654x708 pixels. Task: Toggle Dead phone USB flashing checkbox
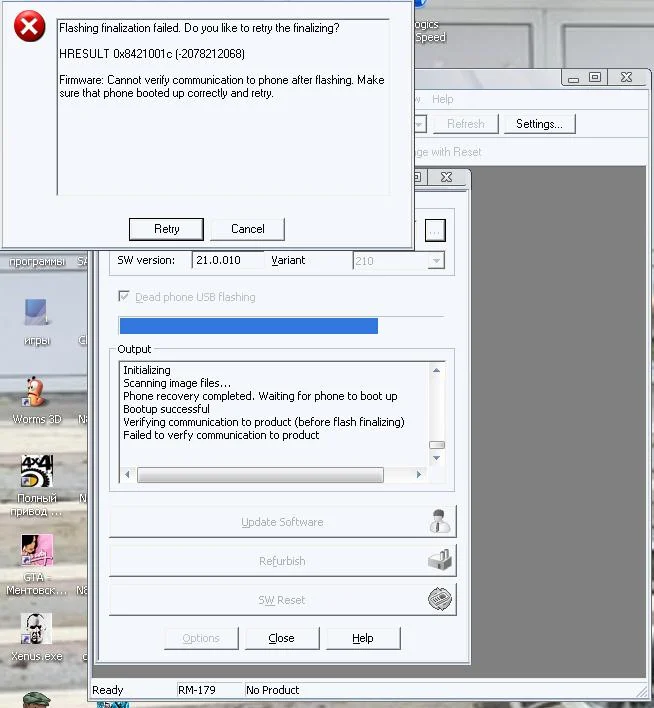(x=124, y=296)
